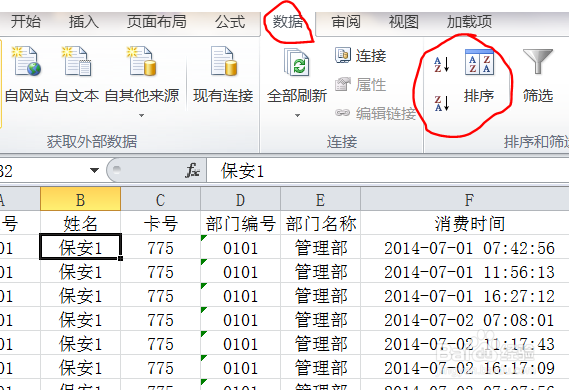
Task: Click 0101 in the 07:42:56 row
Action: [240, 248]
